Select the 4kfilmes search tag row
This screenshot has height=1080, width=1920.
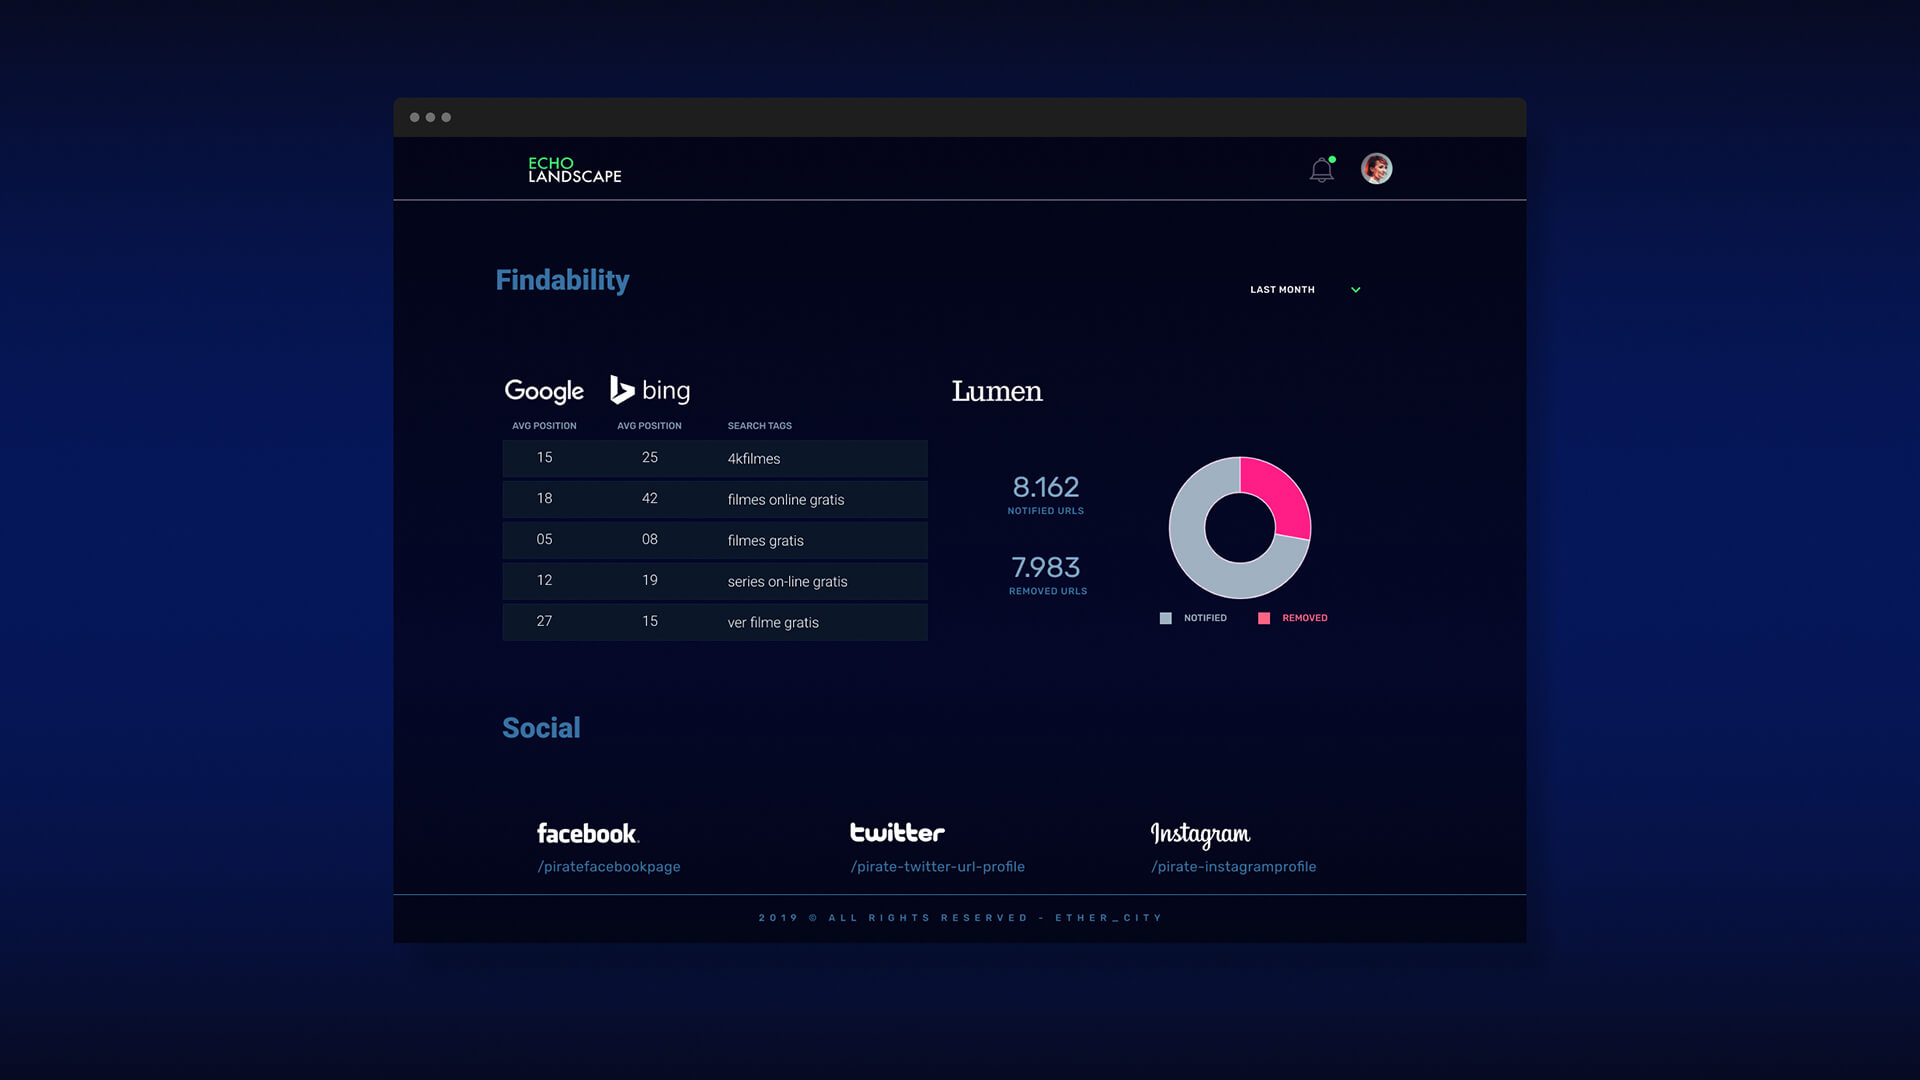(754, 459)
